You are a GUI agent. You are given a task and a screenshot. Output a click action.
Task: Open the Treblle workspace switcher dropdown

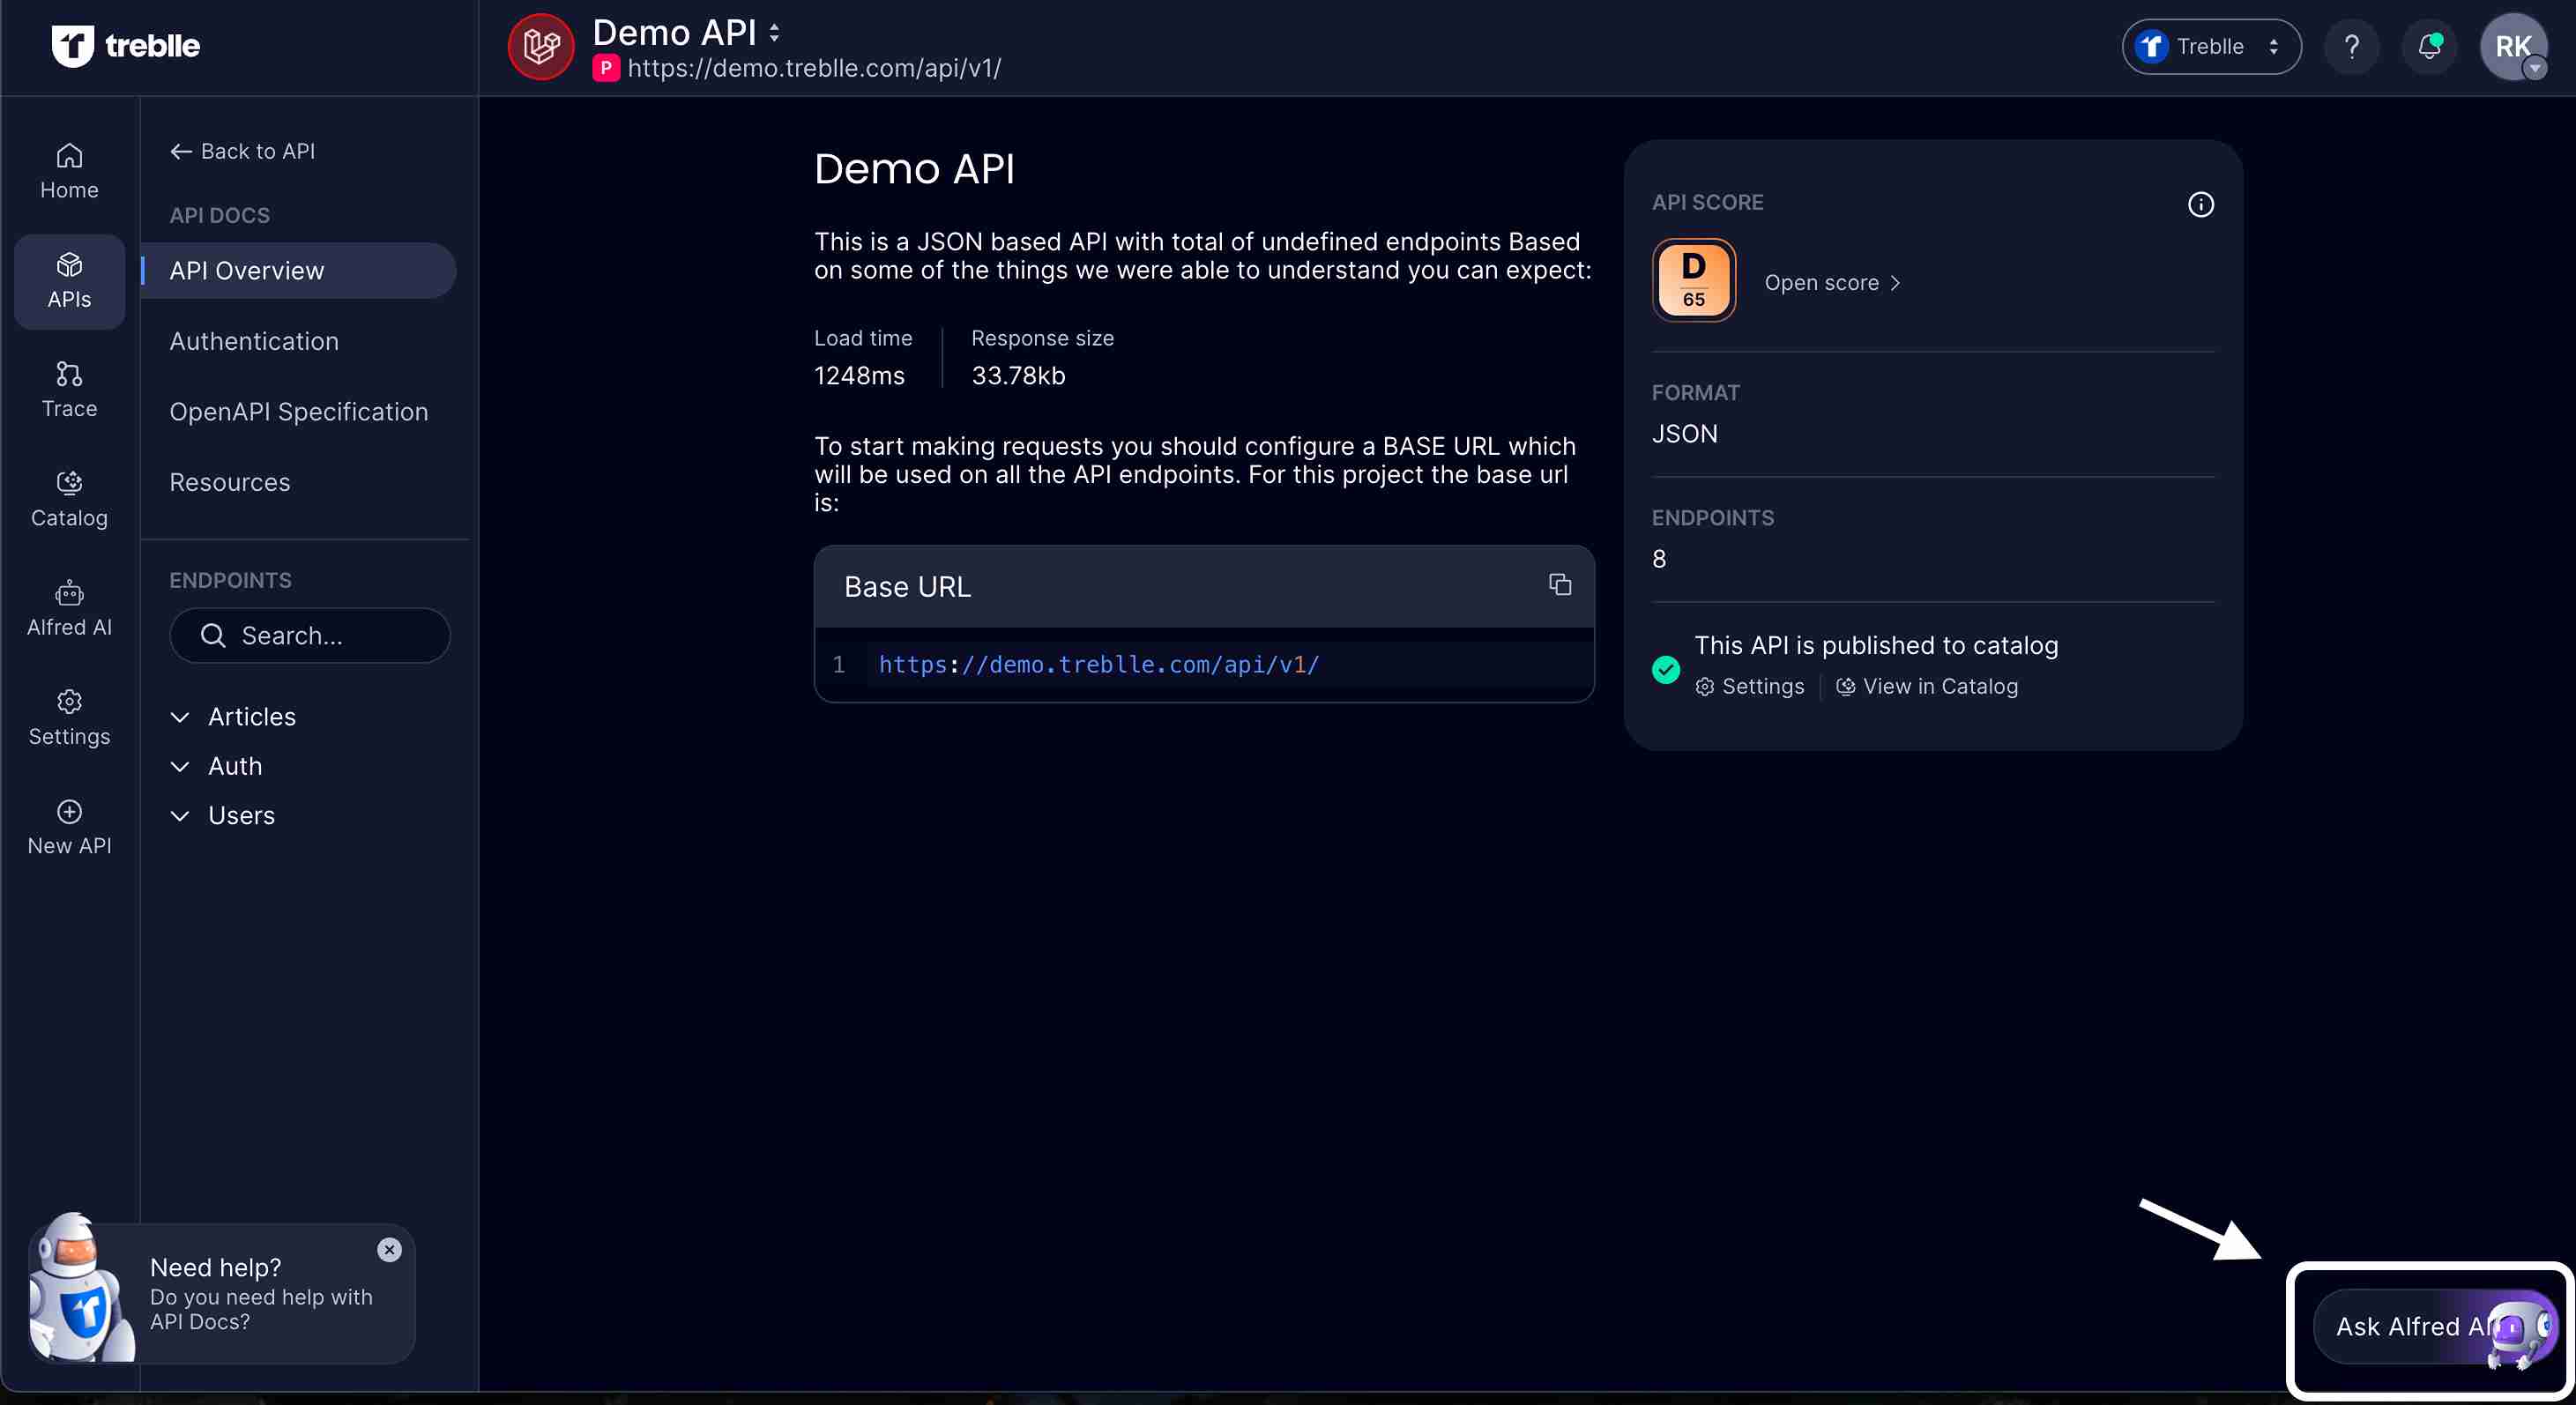tap(2210, 47)
